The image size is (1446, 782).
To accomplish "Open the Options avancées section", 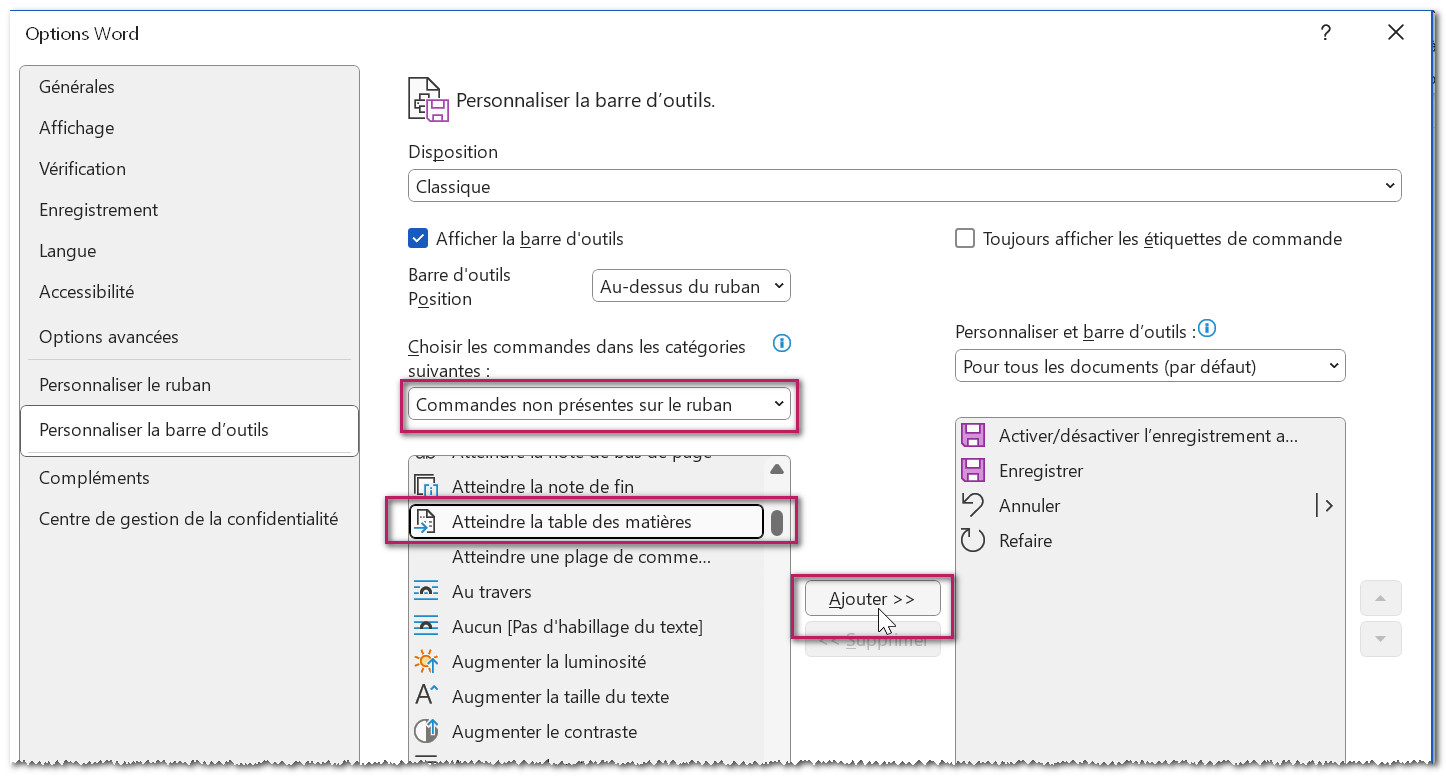I will [108, 337].
